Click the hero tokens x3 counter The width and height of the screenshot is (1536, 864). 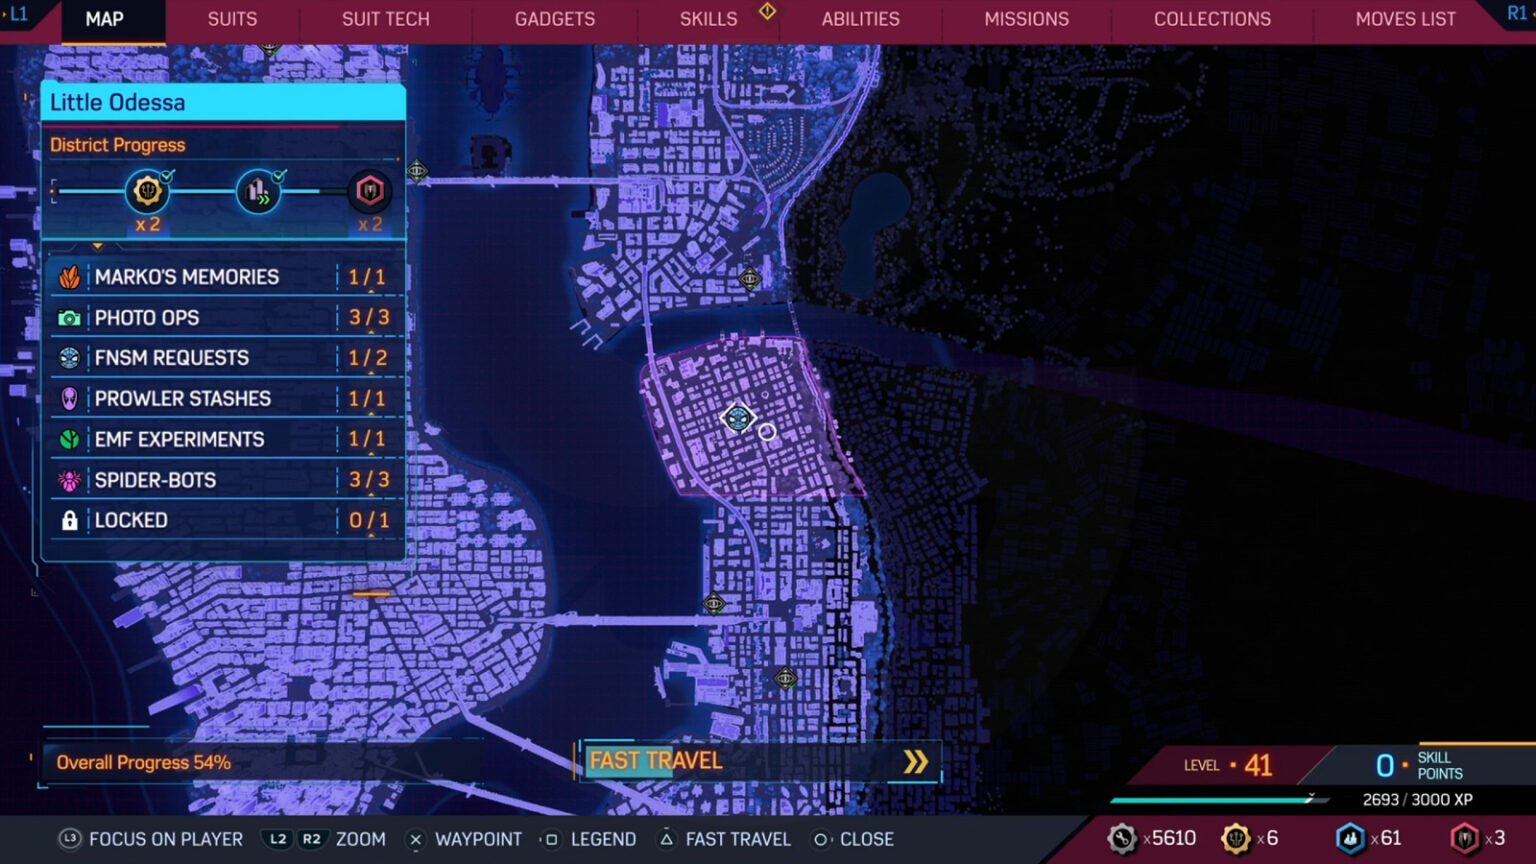[1478, 838]
